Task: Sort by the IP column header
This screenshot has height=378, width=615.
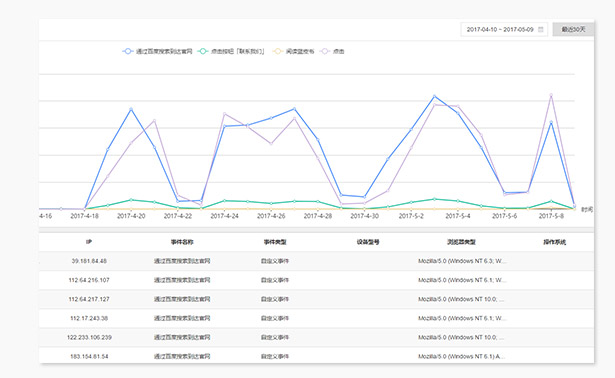Action: 89,242
